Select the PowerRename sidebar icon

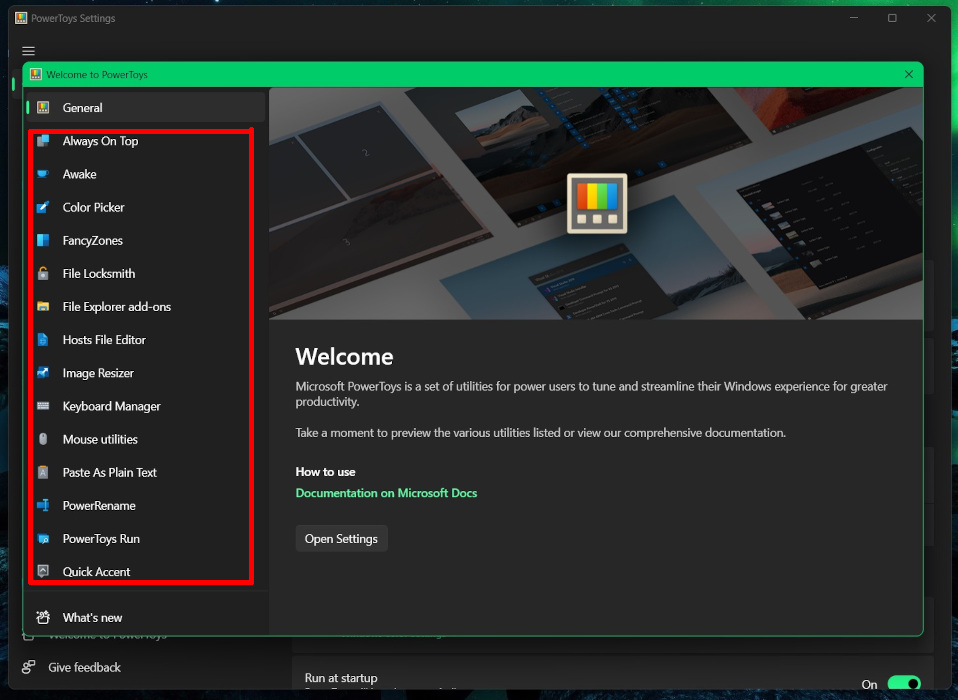(x=44, y=505)
